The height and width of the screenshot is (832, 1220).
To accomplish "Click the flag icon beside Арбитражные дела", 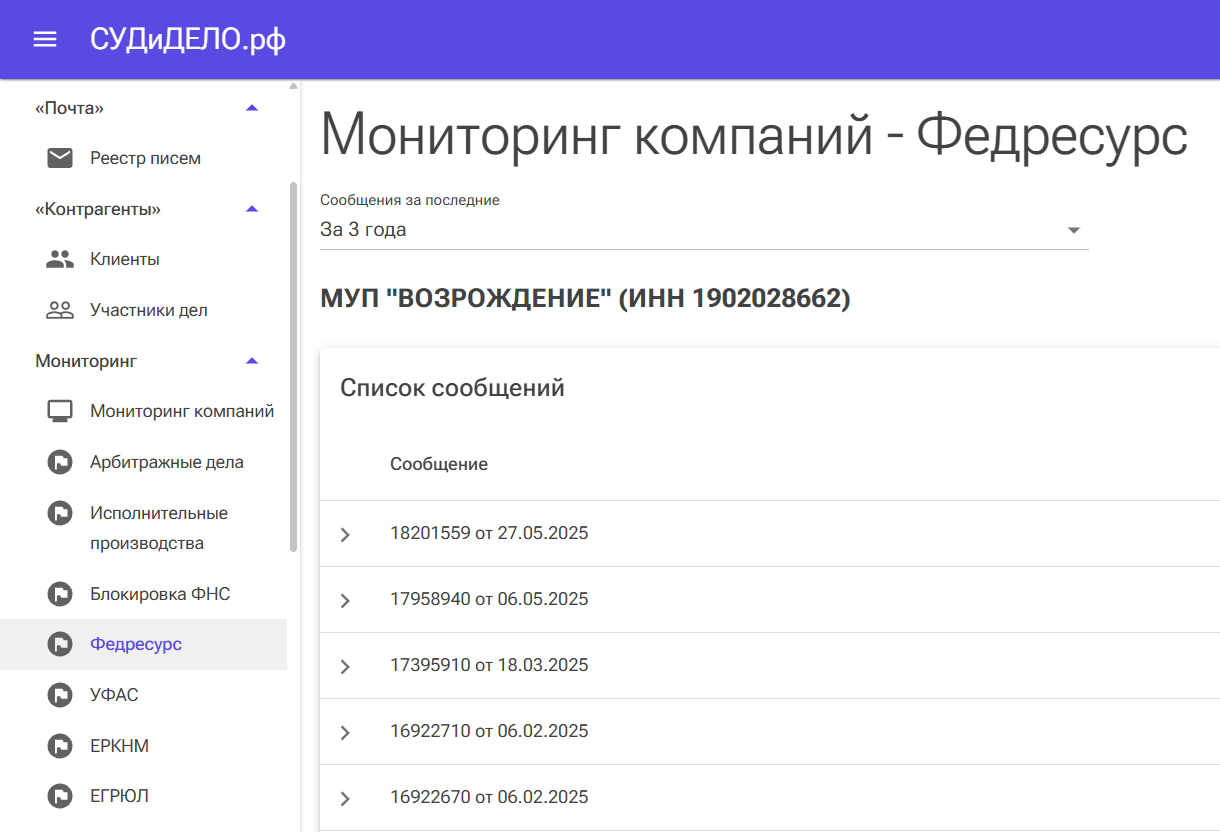I will [60, 462].
